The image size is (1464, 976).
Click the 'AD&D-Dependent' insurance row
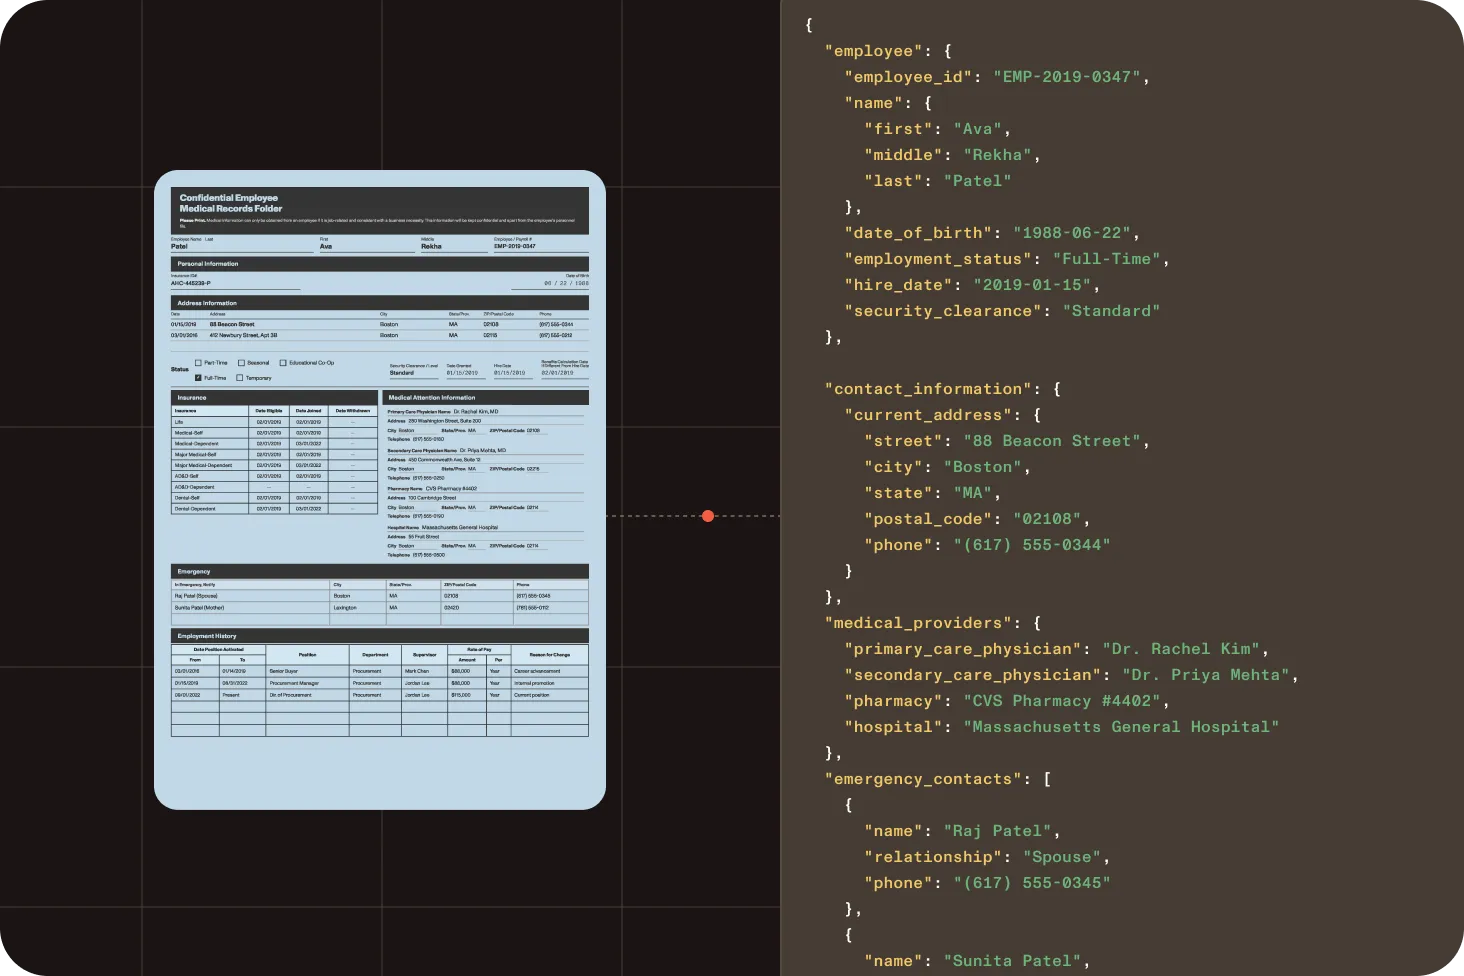(274, 487)
